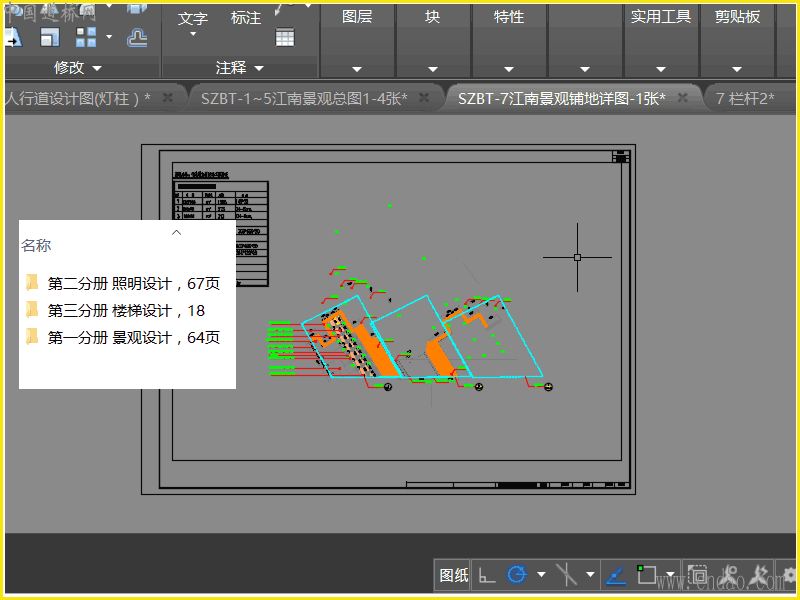Select the Stretch tool icon in Modify panel

click(x=13, y=37)
